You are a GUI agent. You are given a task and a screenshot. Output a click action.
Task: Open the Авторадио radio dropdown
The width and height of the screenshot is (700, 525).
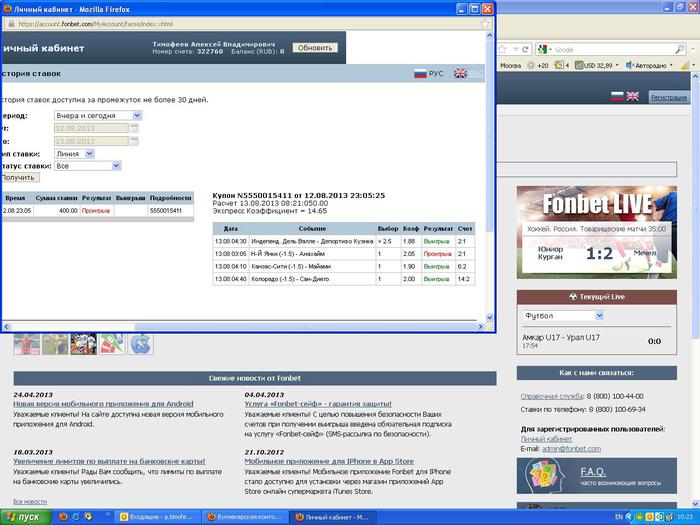click(649, 65)
